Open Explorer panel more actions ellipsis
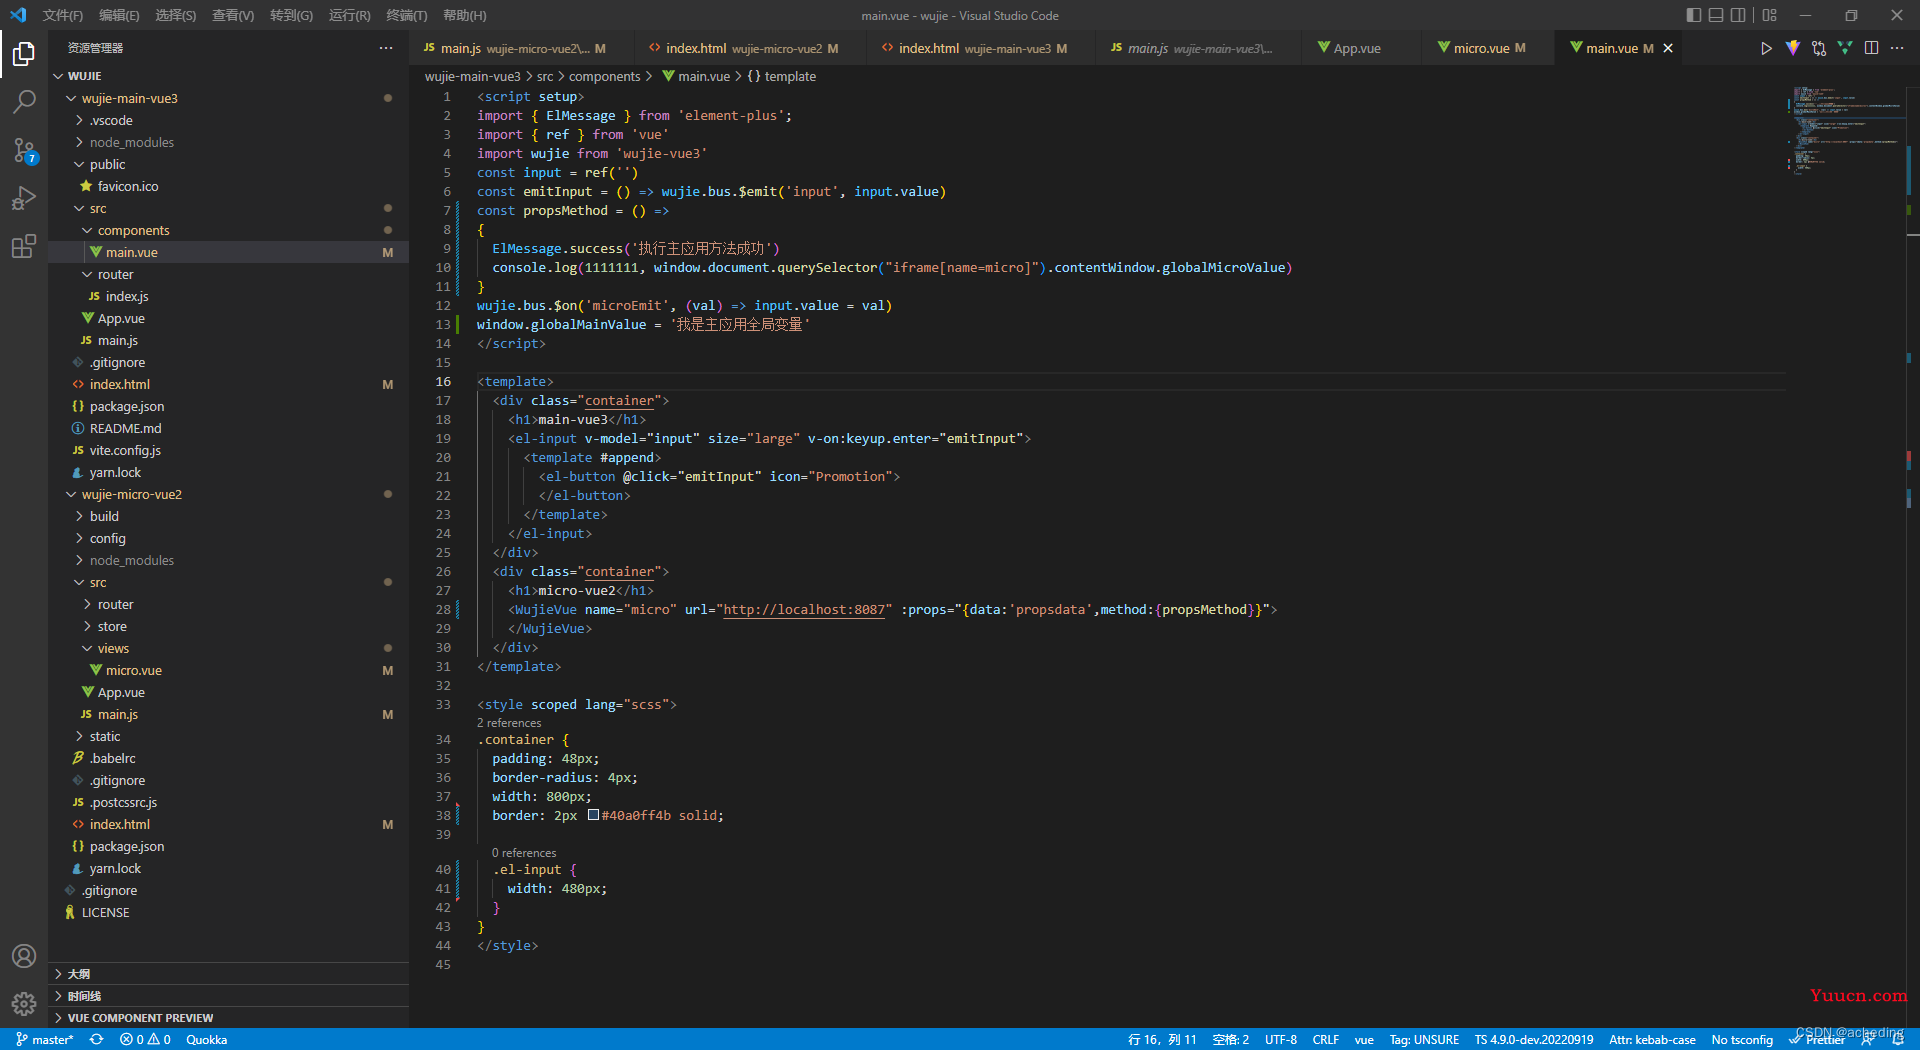Screen dimensions: 1920x1050 (x=386, y=48)
